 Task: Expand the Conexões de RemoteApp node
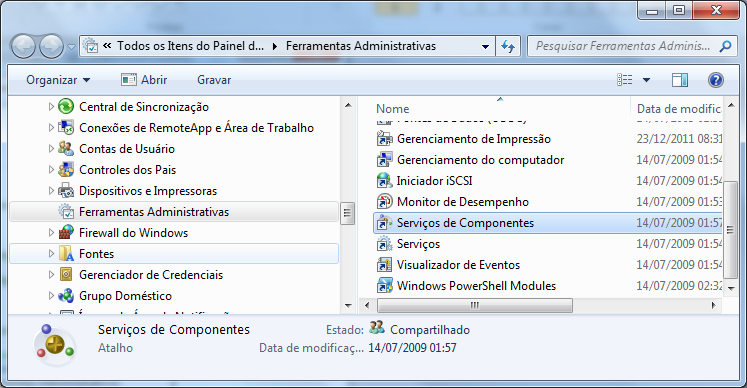pyautogui.click(x=51, y=127)
